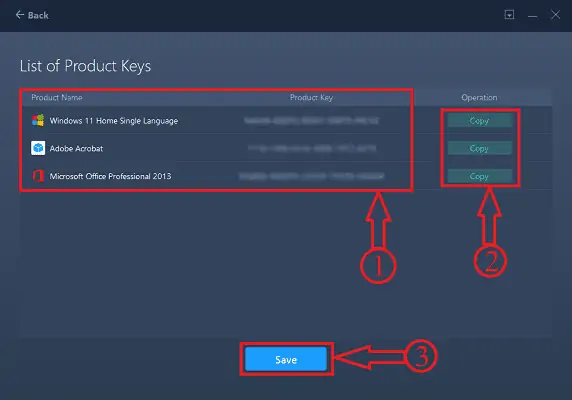Close the product key window

(x=555, y=15)
